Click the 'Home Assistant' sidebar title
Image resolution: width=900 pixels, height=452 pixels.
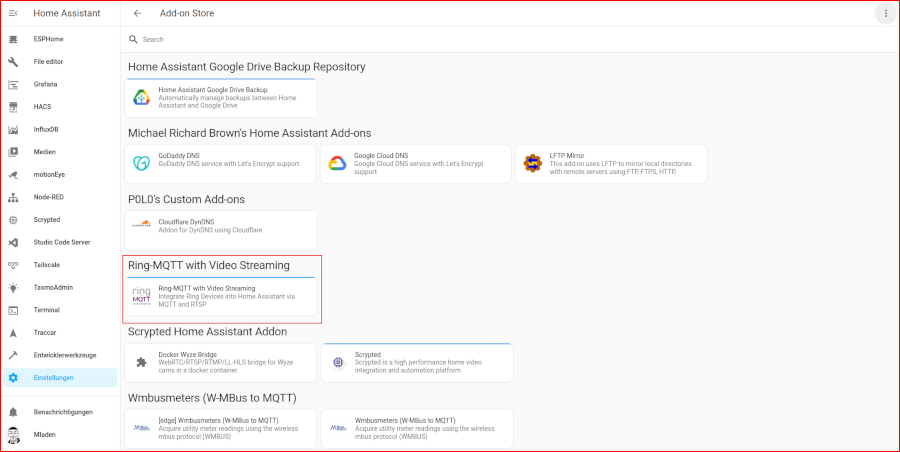pos(67,13)
